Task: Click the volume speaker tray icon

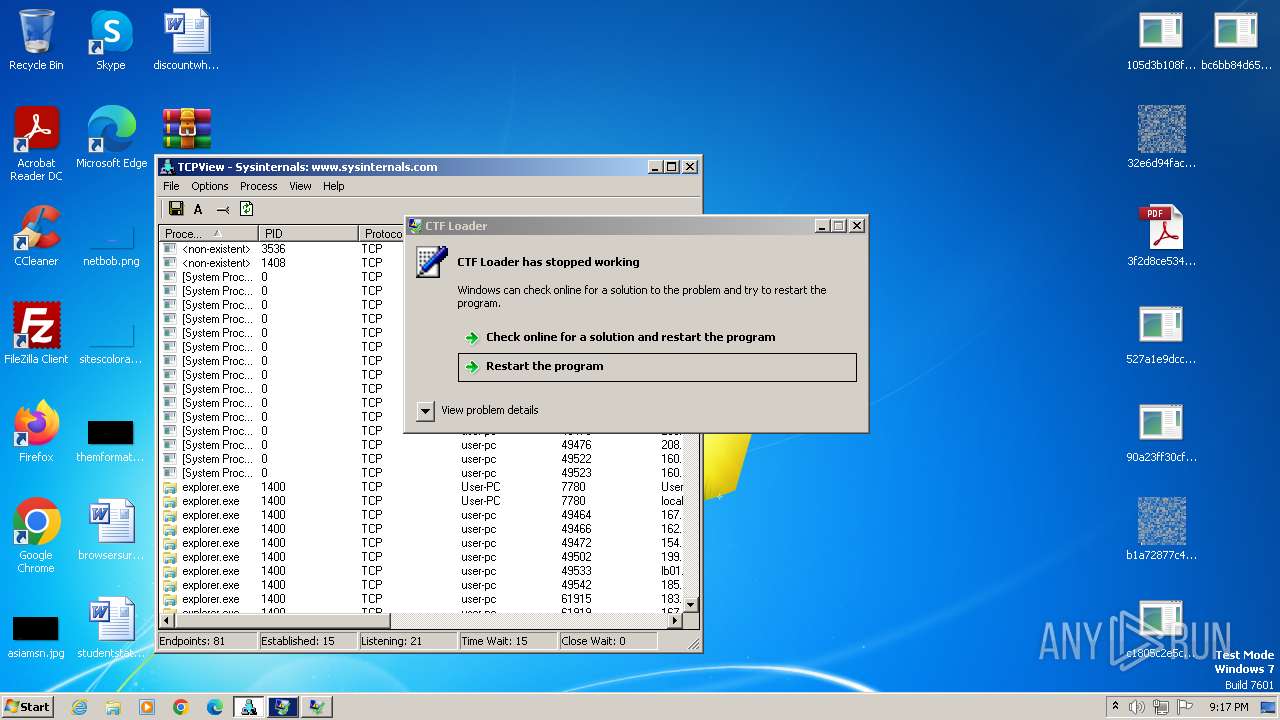Action: point(1137,707)
